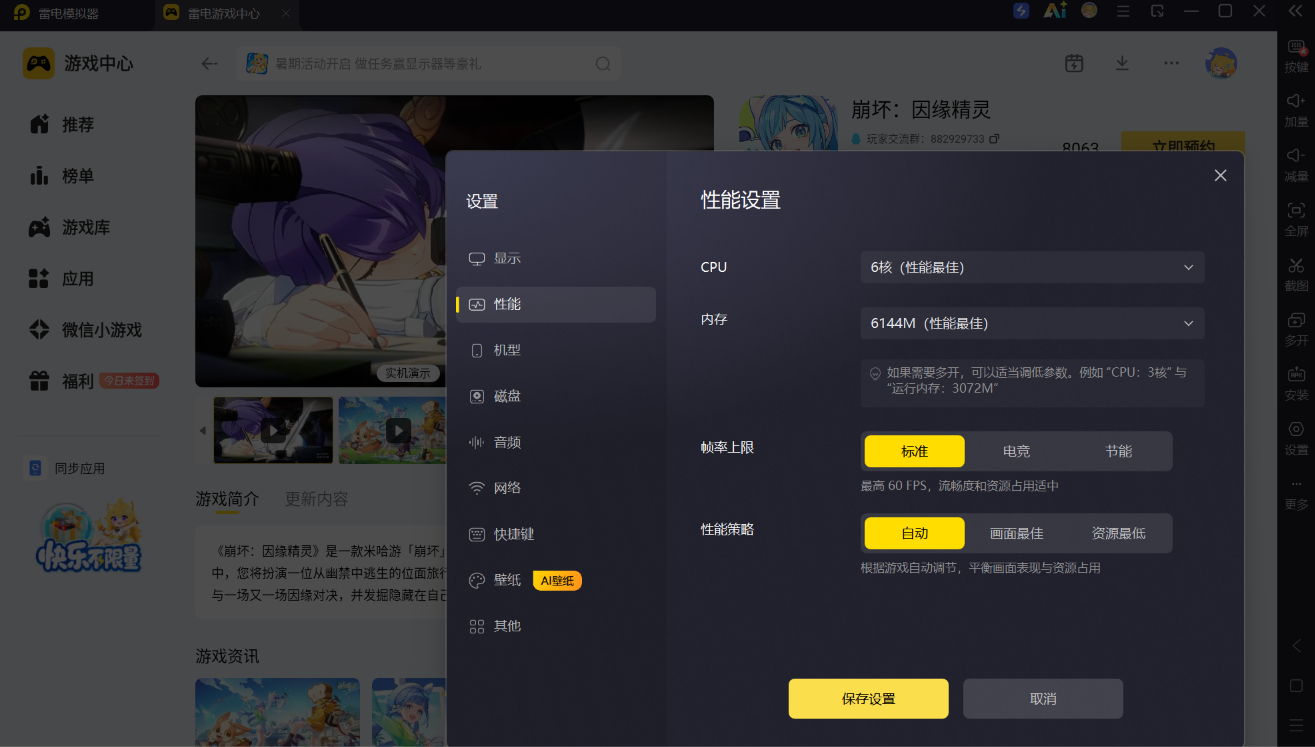Viewport: 1315px width, 747px height.
Task: Open the calendar check-in icon
Action: point(1074,63)
